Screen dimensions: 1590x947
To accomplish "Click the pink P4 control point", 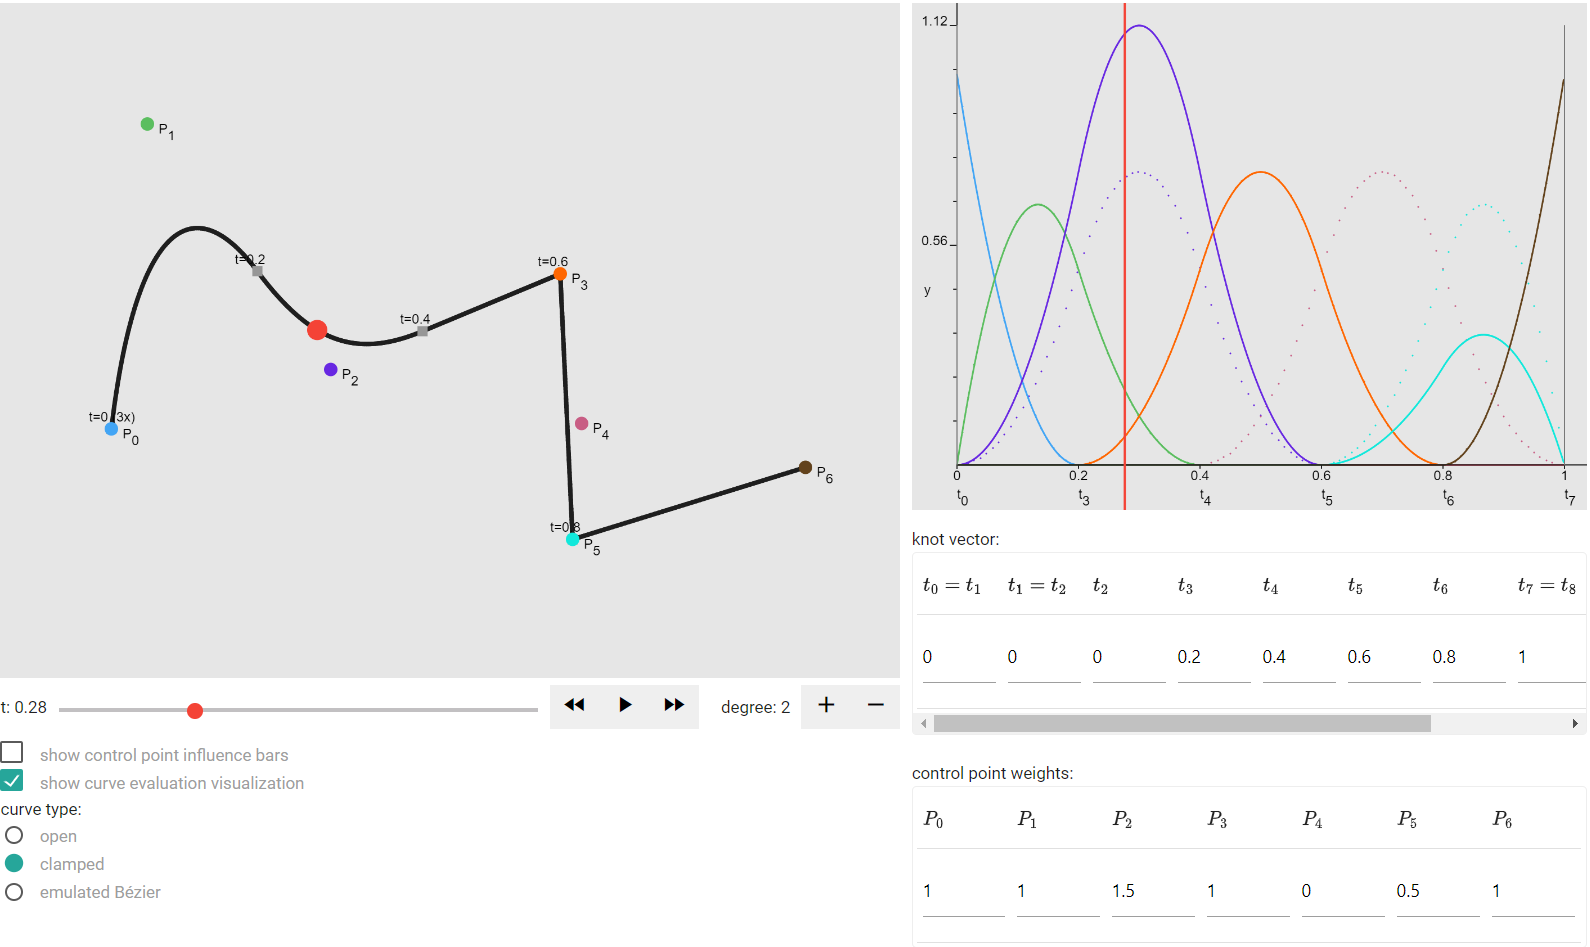I will 581,423.
